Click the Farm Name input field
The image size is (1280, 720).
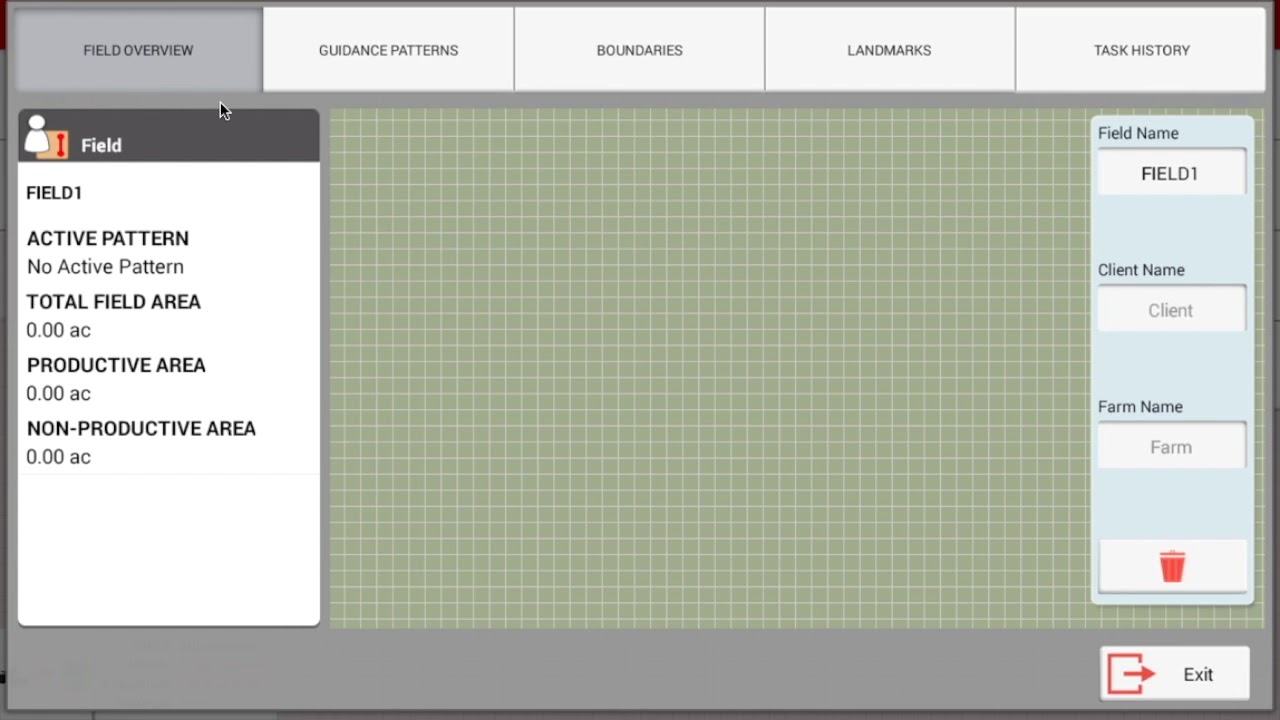[x=1171, y=447]
